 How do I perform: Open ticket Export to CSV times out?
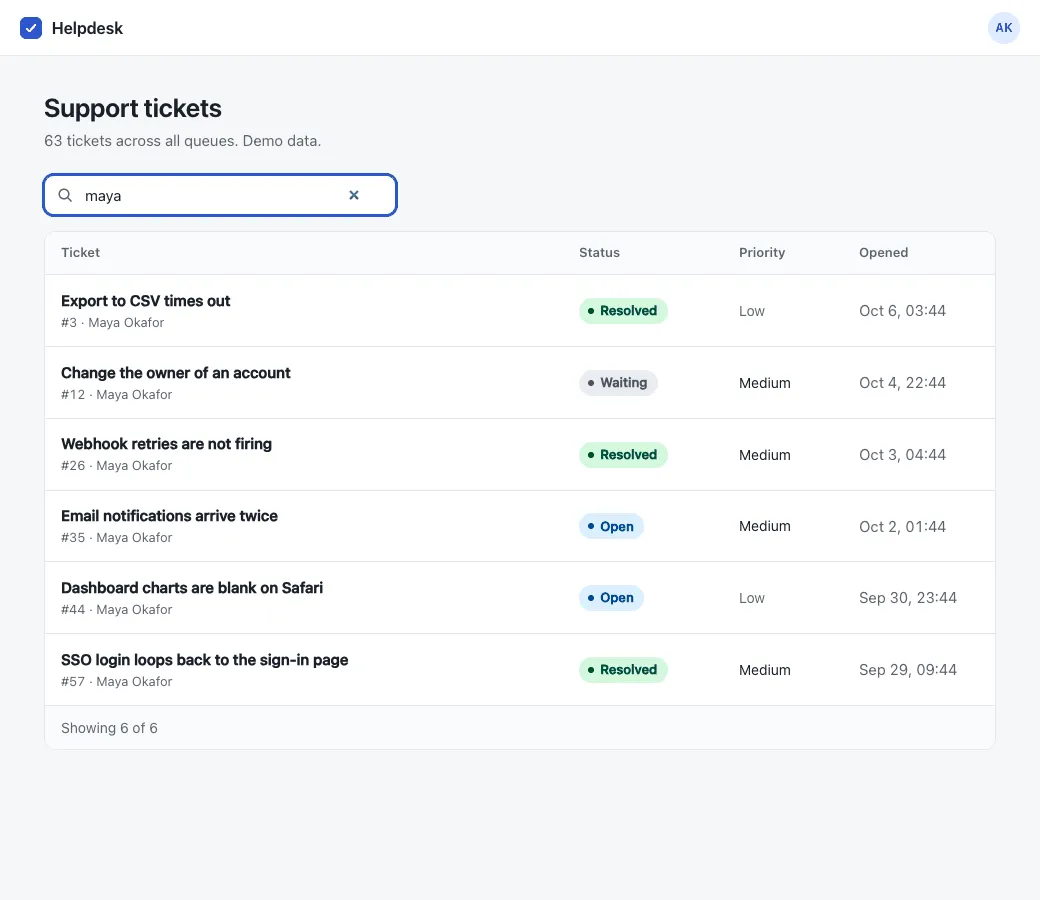pyautogui.click(x=145, y=301)
